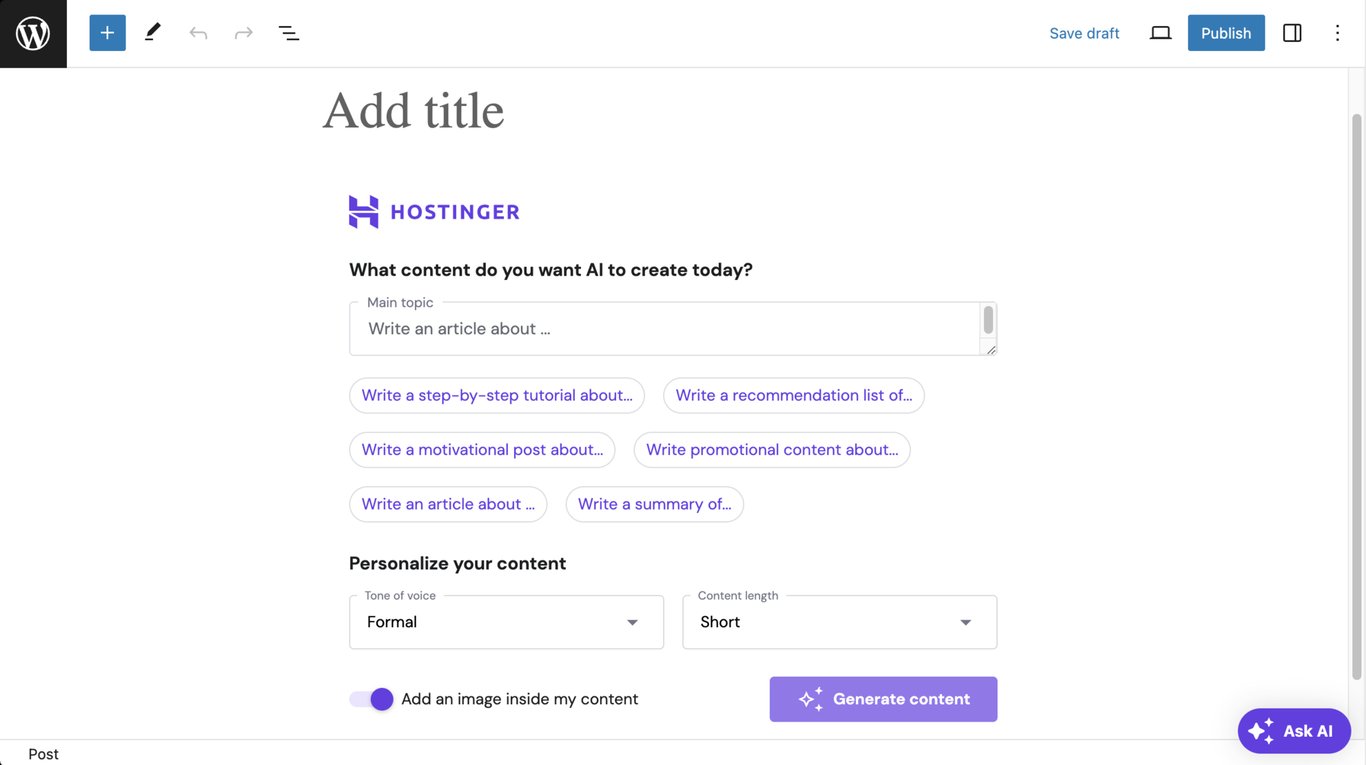Open the Content length dropdown

(x=965, y=621)
